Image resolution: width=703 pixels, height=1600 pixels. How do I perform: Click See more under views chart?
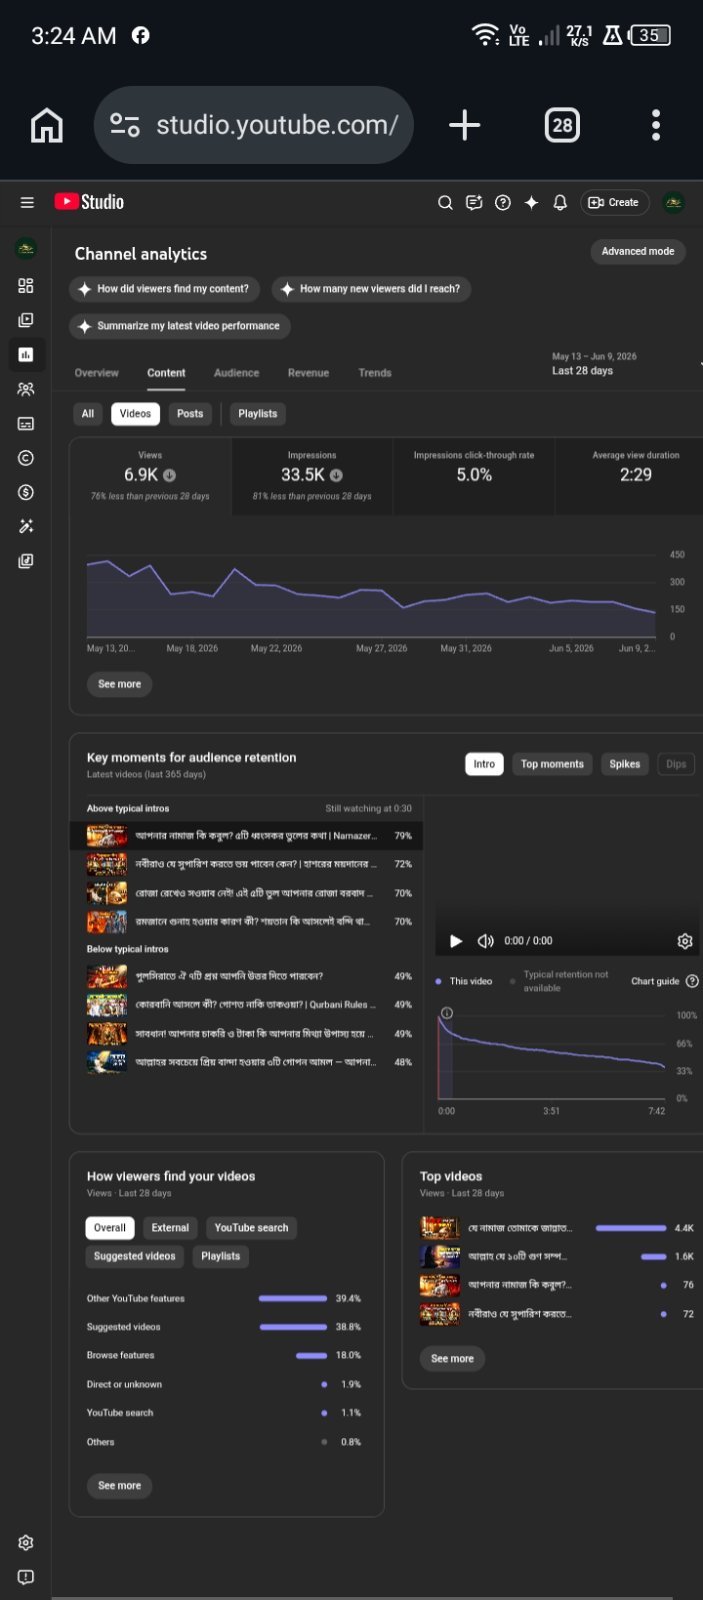click(120, 684)
